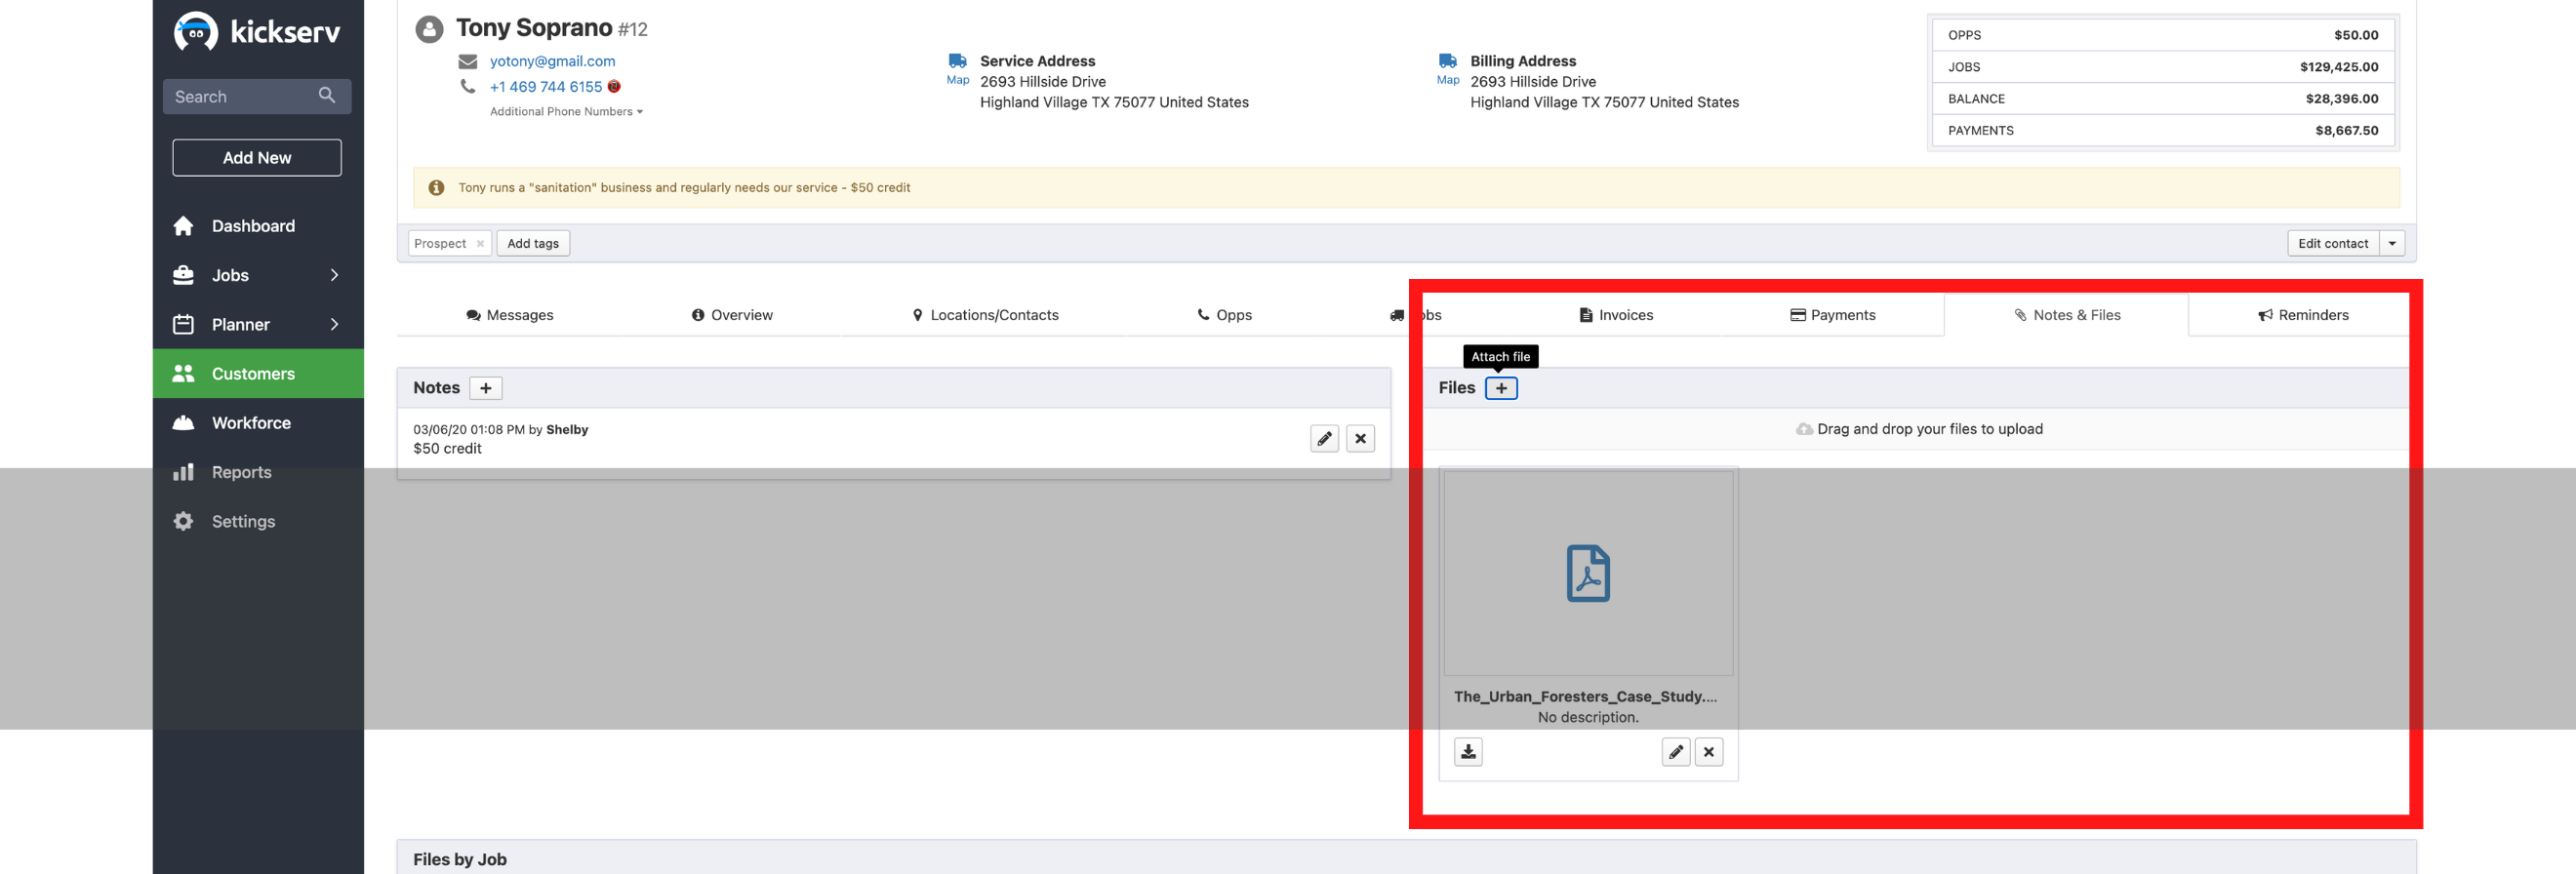Go to Dashboard
This screenshot has width=2576, height=874.
coord(253,226)
